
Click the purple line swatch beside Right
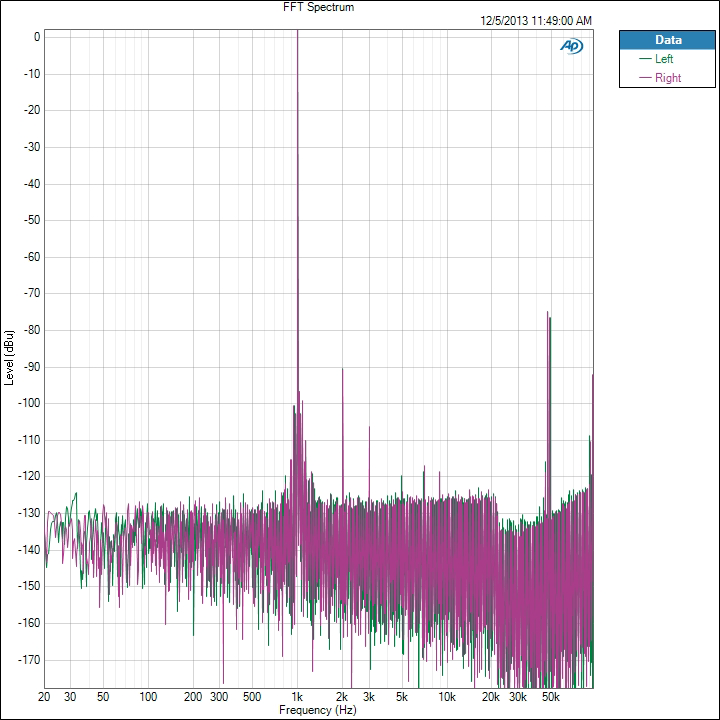643,78
